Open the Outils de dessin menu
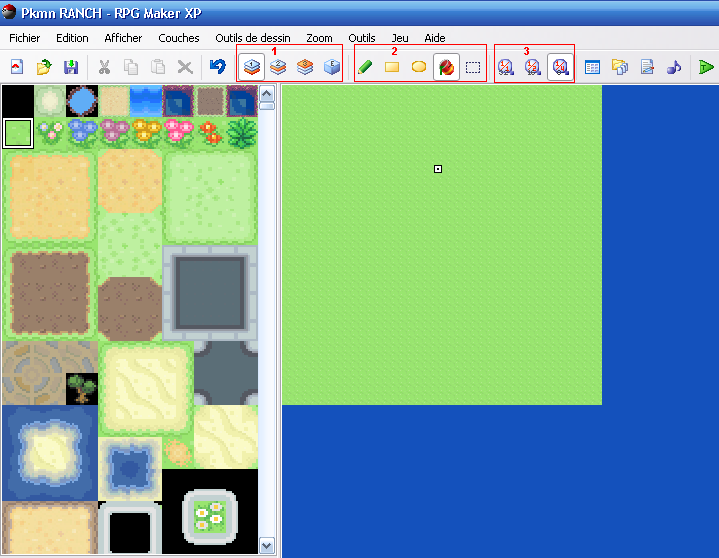 253,38
